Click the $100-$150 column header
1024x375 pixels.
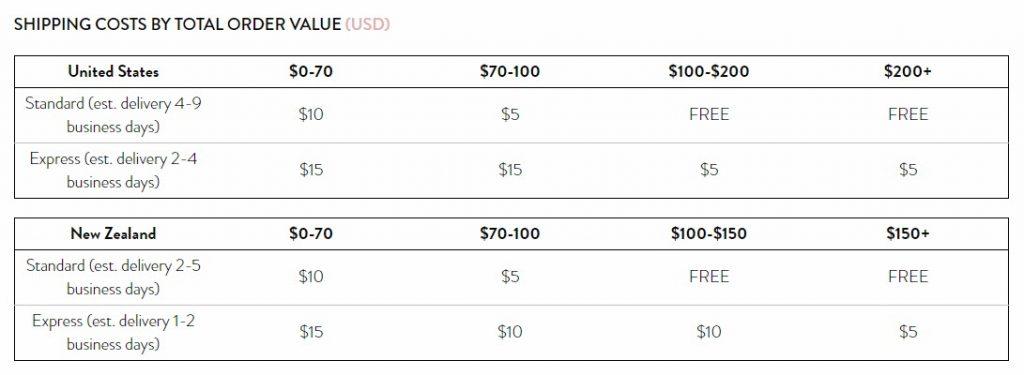click(x=709, y=233)
